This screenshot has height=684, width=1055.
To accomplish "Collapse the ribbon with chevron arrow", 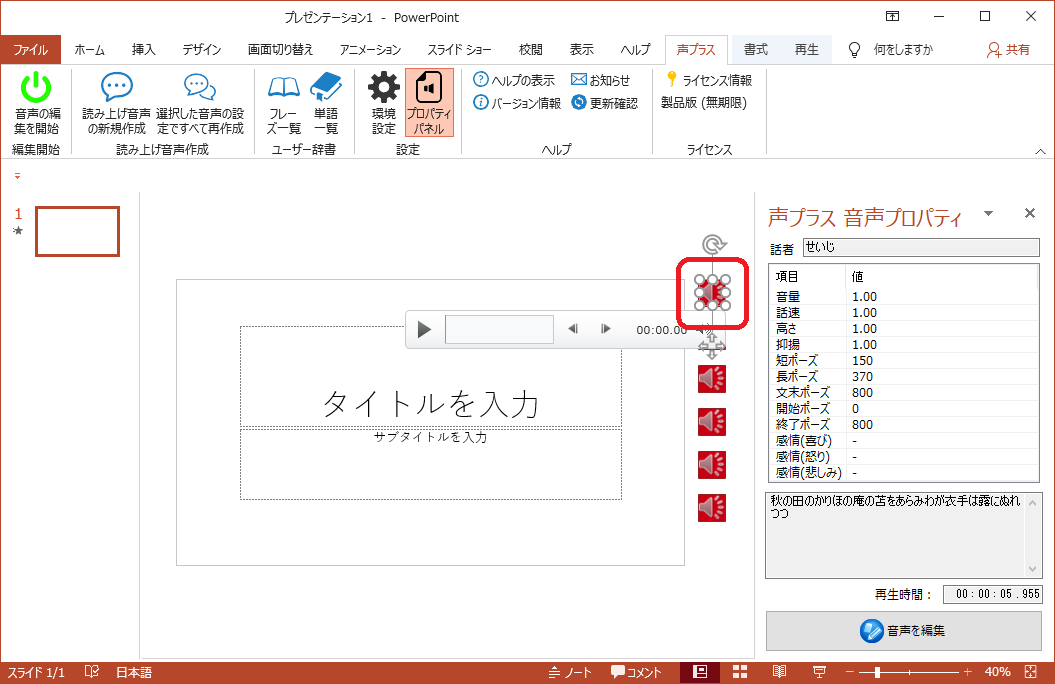I will 1040,151.
